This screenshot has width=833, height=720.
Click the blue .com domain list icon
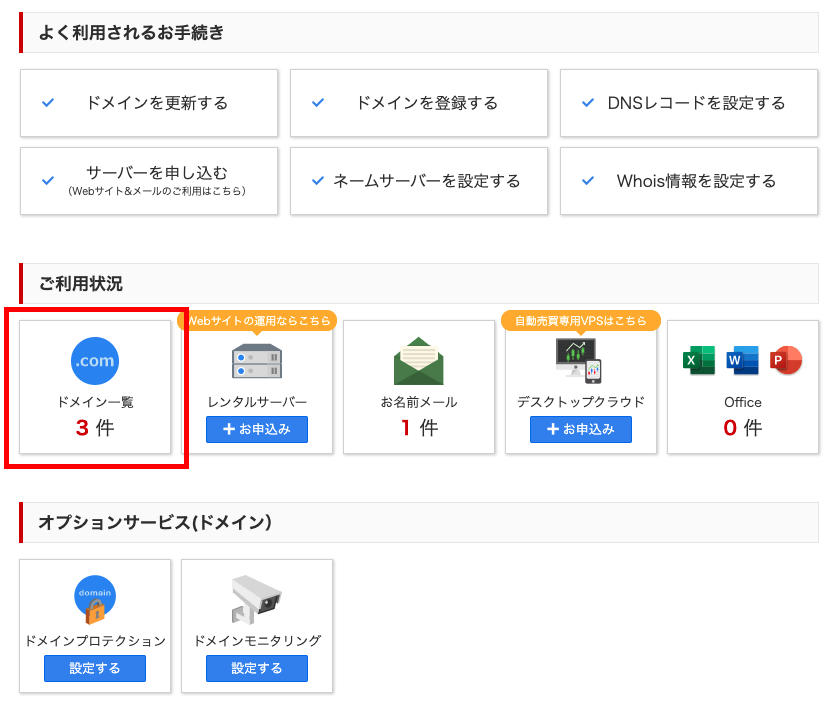95,361
